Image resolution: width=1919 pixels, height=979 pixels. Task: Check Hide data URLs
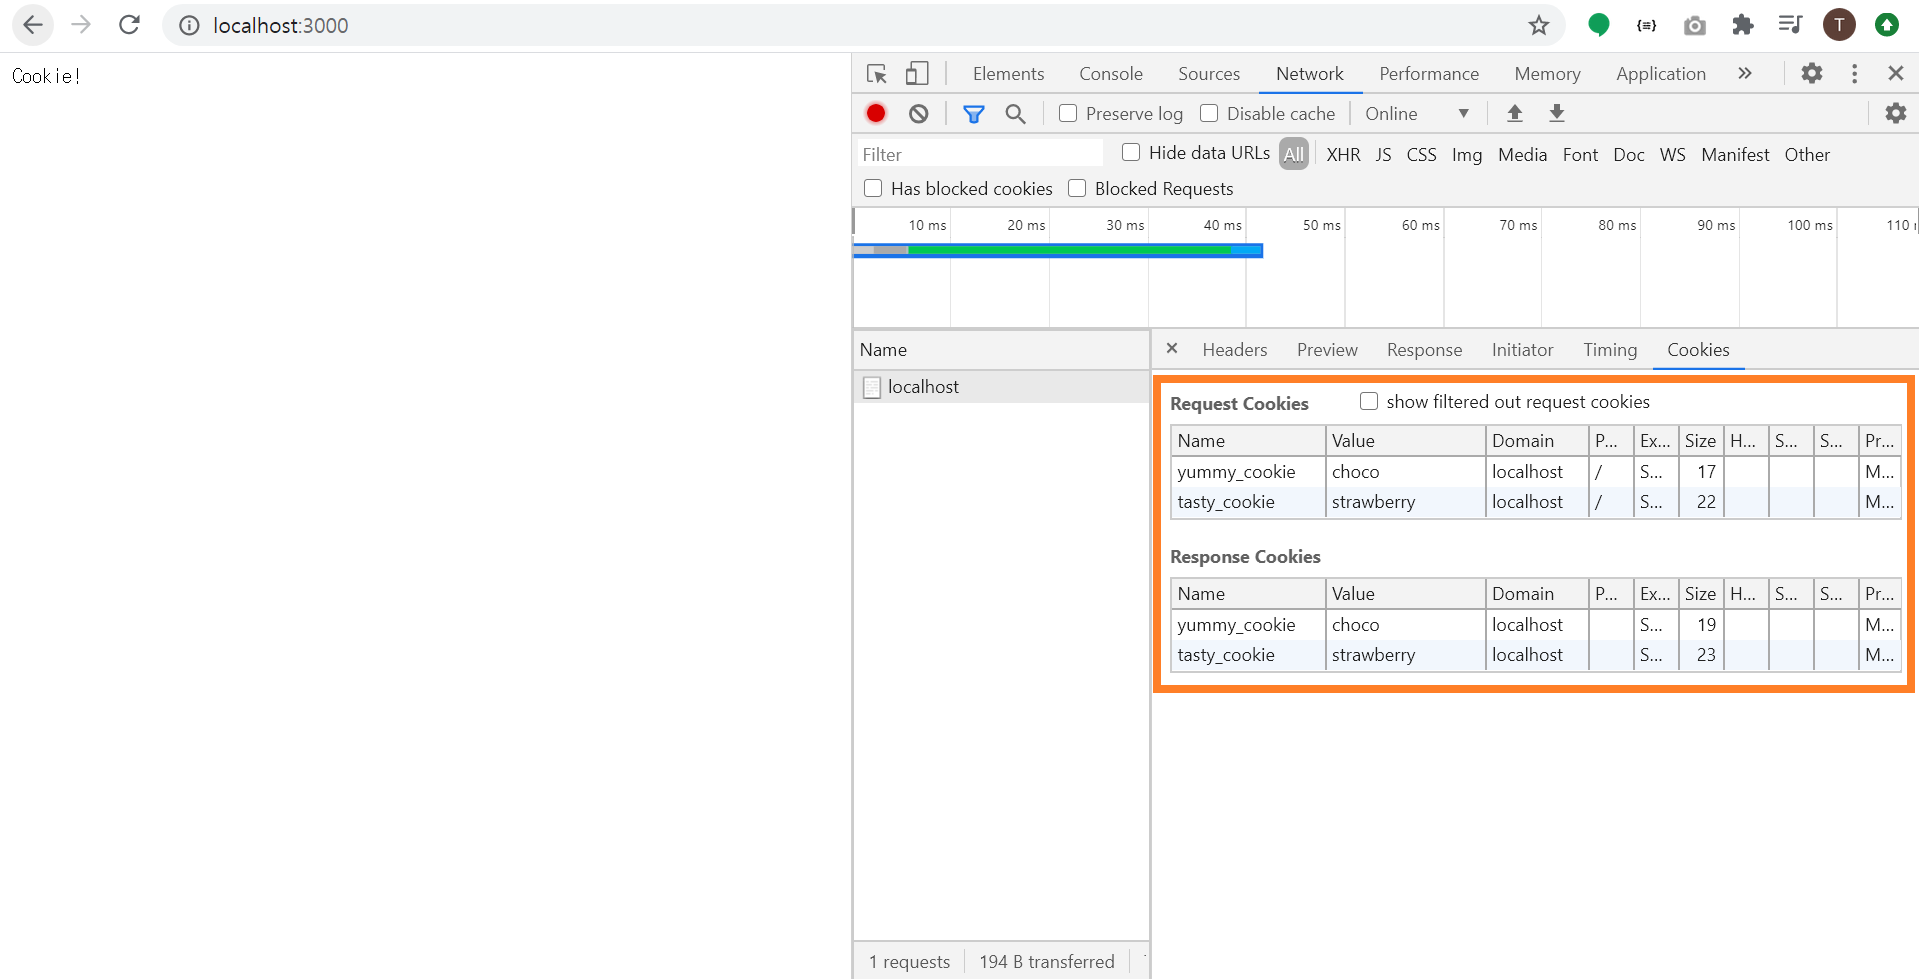click(x=1131, y=152)
